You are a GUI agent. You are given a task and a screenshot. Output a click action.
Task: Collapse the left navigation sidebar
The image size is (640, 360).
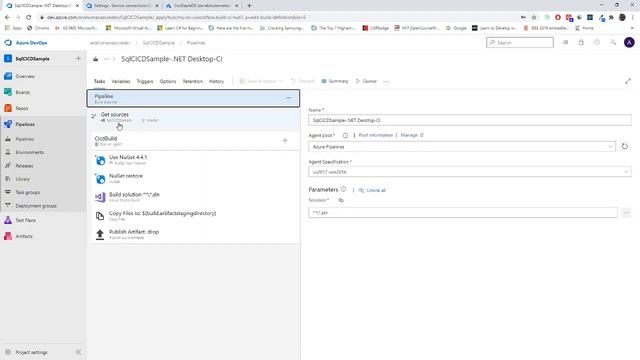coord(78,352)
